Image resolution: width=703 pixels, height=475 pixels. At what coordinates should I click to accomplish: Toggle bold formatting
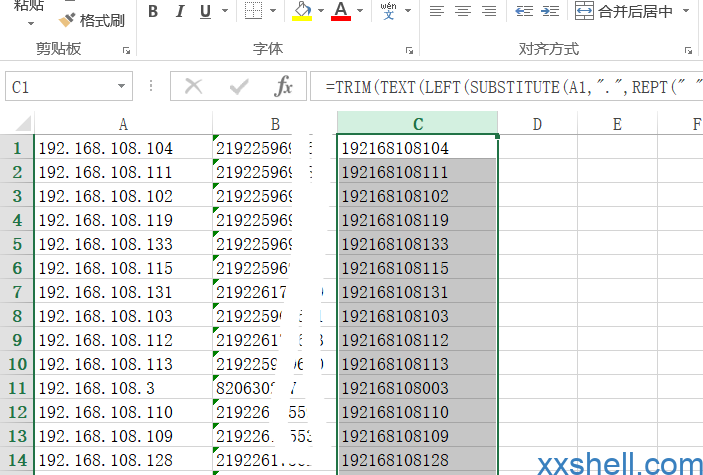coord(153,12)
